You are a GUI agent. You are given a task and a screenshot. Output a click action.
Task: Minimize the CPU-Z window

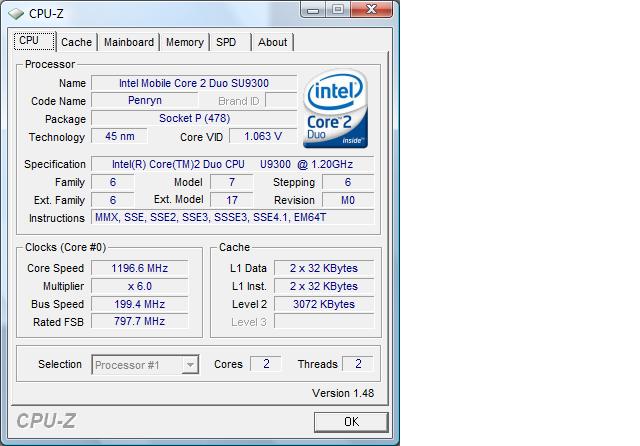point(313,9)
